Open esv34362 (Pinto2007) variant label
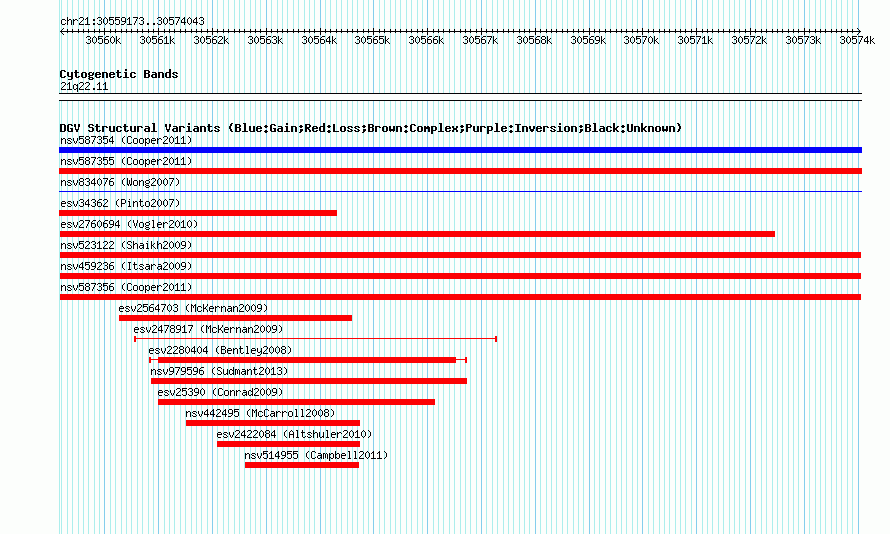890x534 pixels. (120, 203)
